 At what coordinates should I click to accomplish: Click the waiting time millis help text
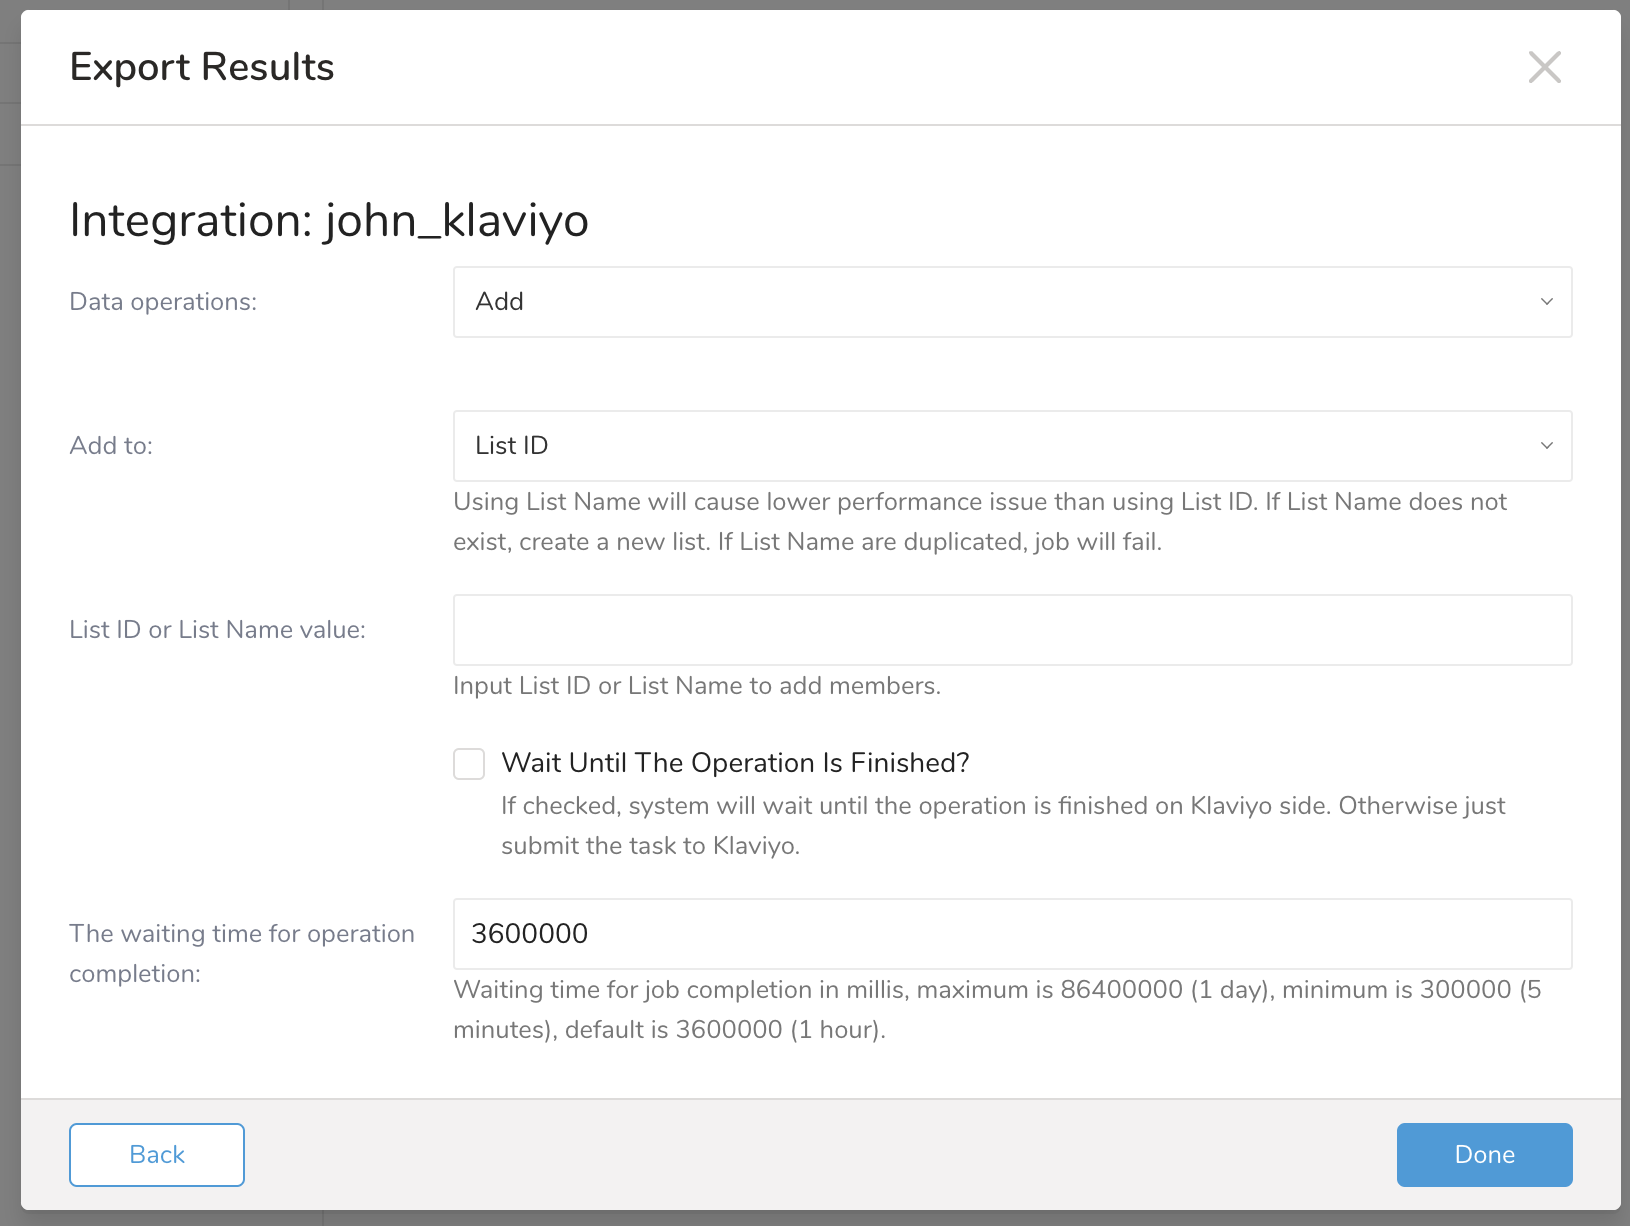point(997,1010)
